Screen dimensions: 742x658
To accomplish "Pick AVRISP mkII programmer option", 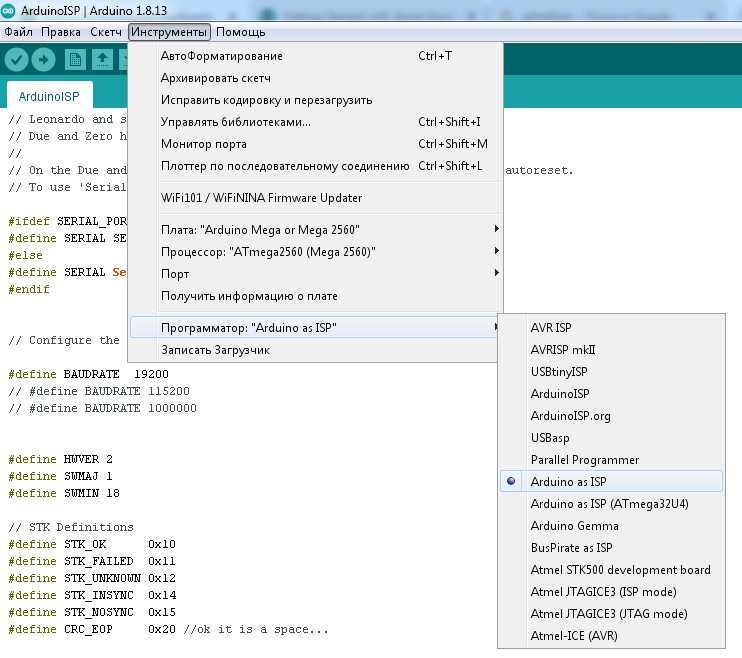I will [x=563, y=349].
